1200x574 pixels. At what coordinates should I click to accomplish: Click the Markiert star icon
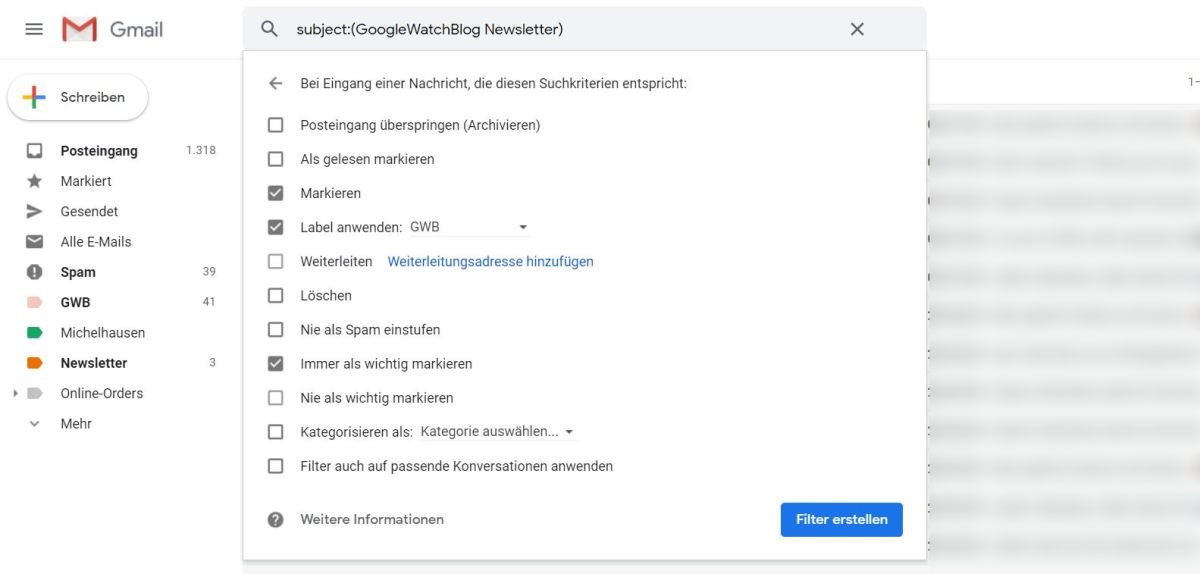tap(35, 181)
